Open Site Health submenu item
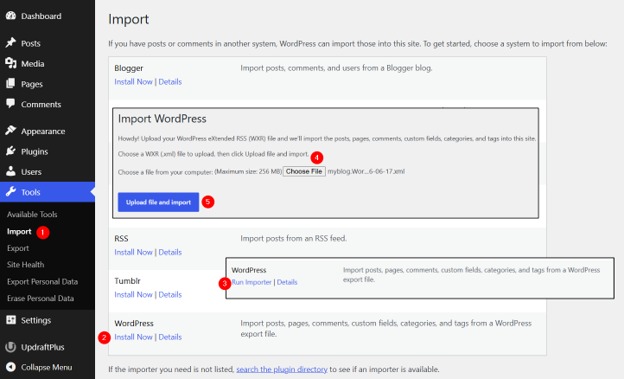 (25, 265)
